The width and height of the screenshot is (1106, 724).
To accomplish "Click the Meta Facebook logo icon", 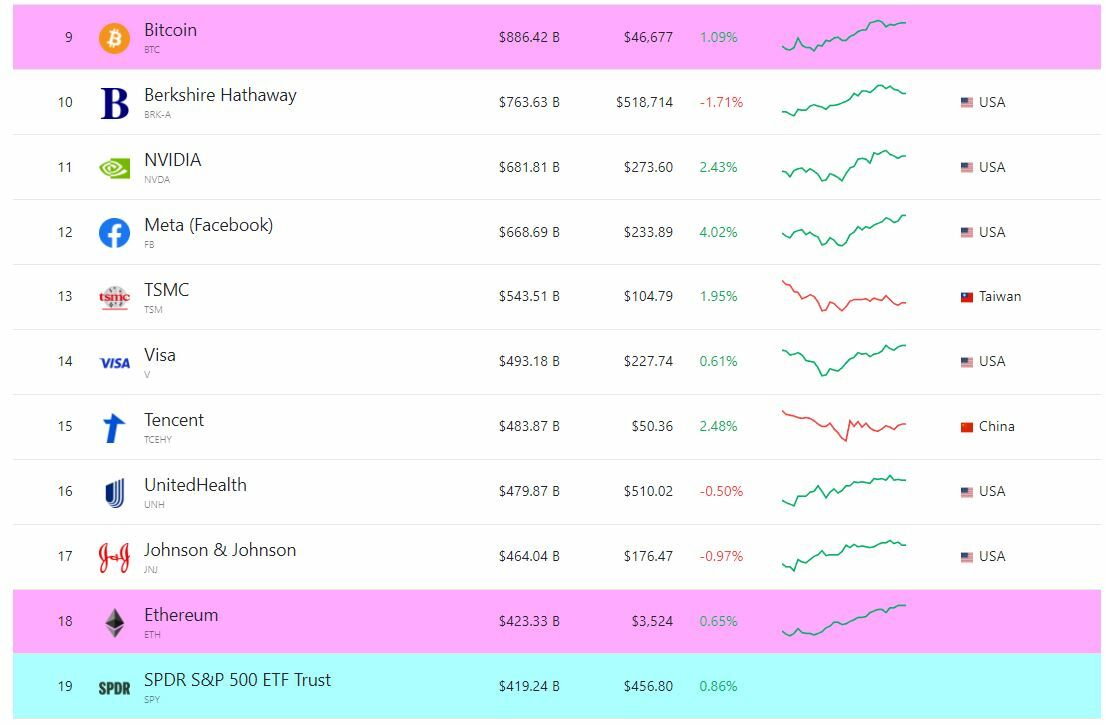I will click(x=114, y=233).
